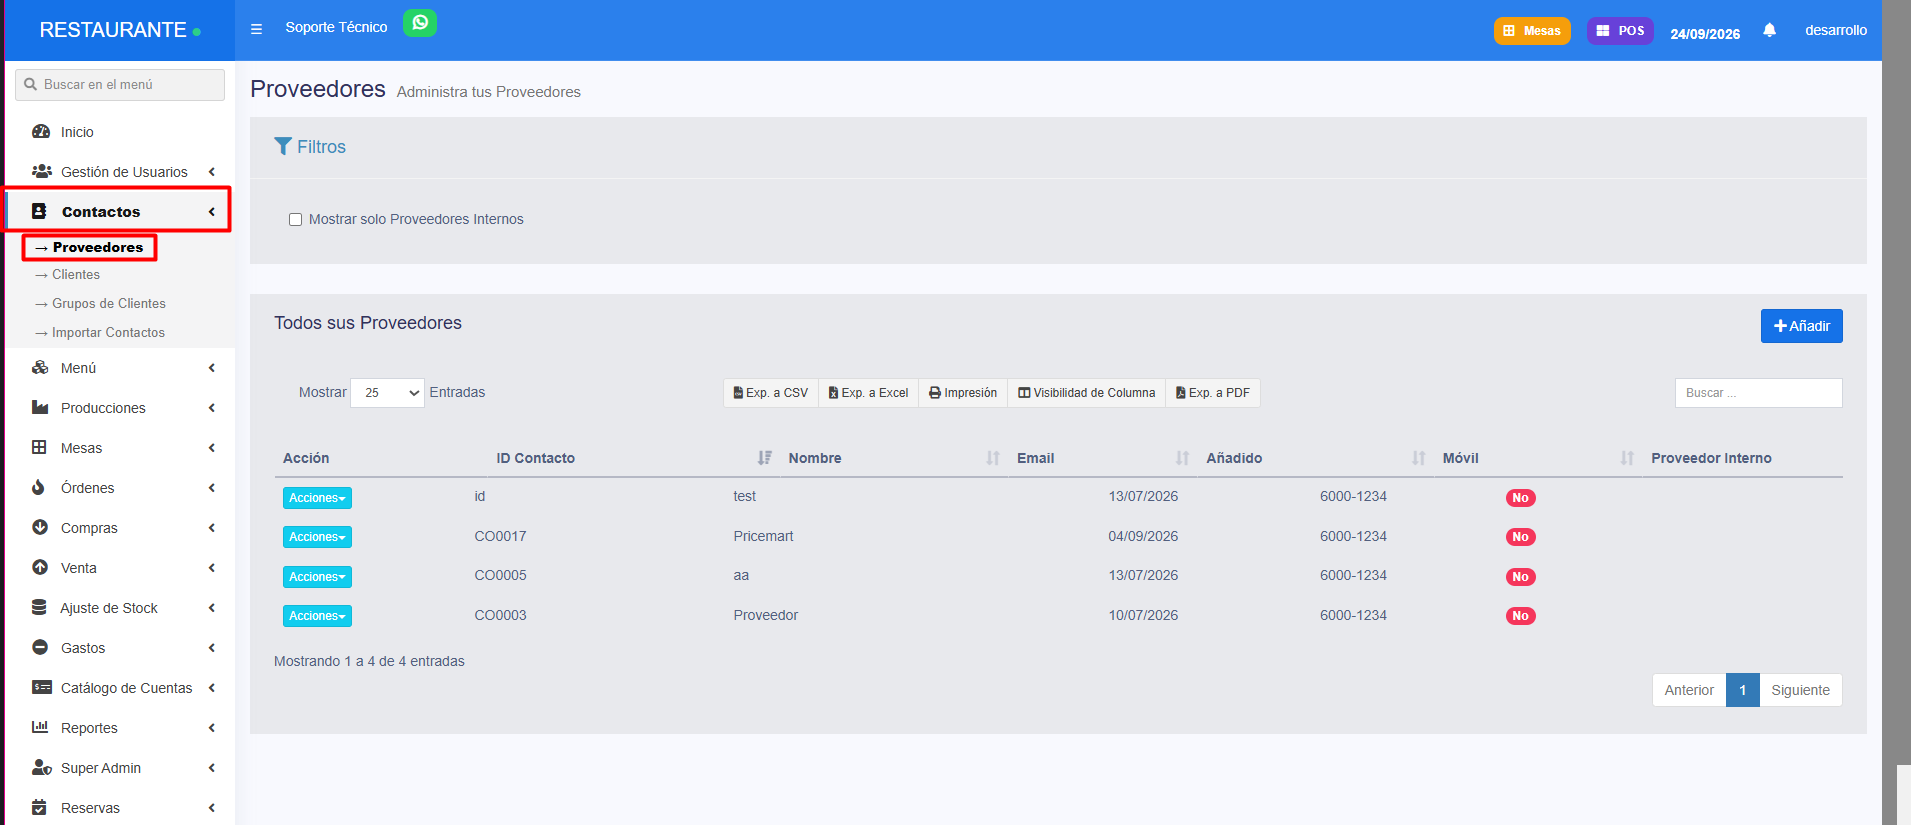This screenshot has width=1911, height=825.
Task: Open the Mostrar entries count dropdown
Action: pyautogui.click(x=388, y=393)
